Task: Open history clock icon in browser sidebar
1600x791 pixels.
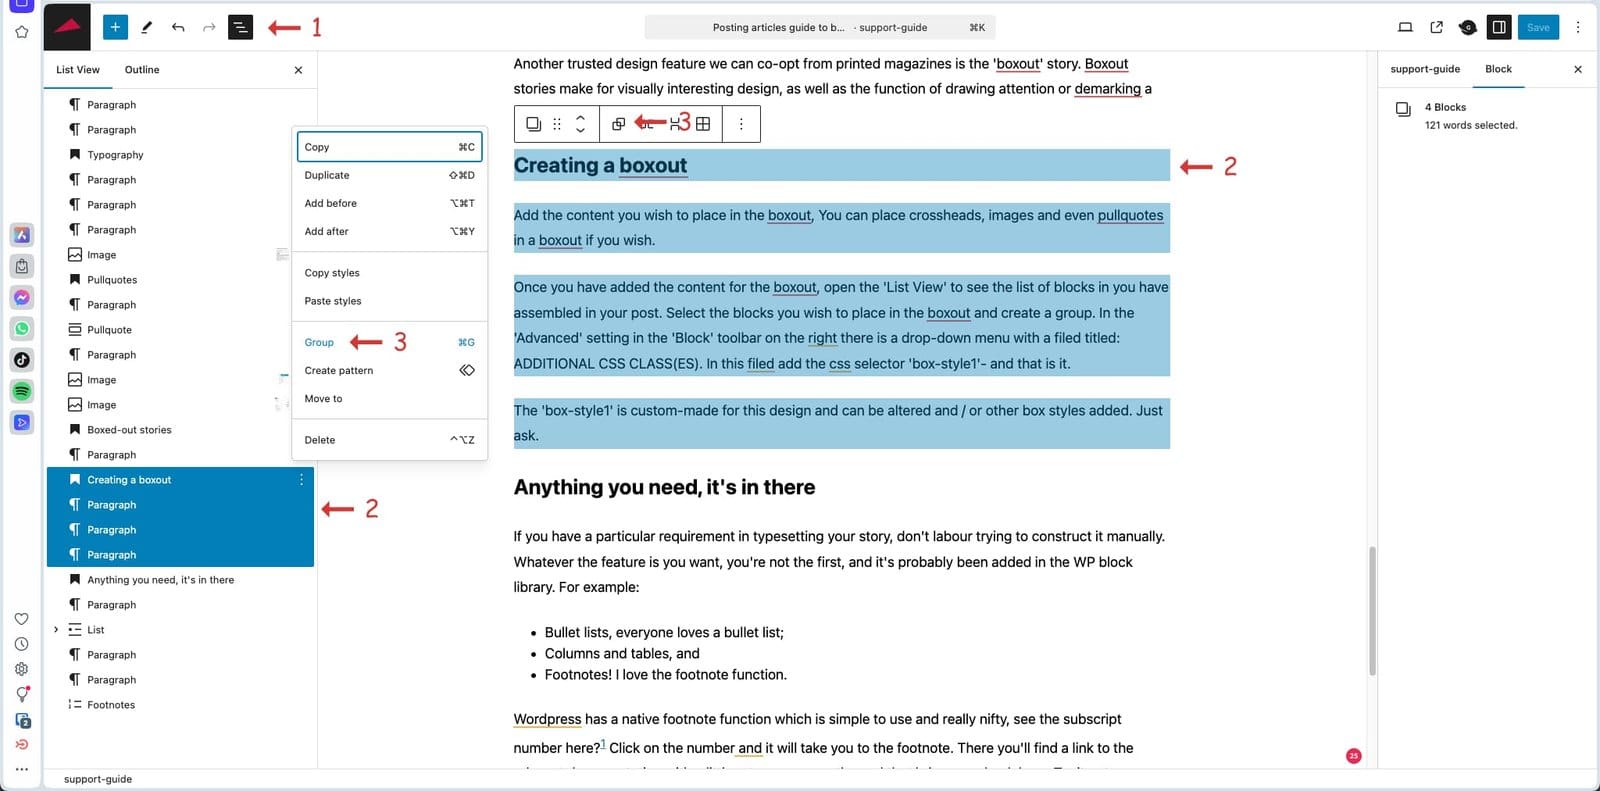Action: pos(21,644)
